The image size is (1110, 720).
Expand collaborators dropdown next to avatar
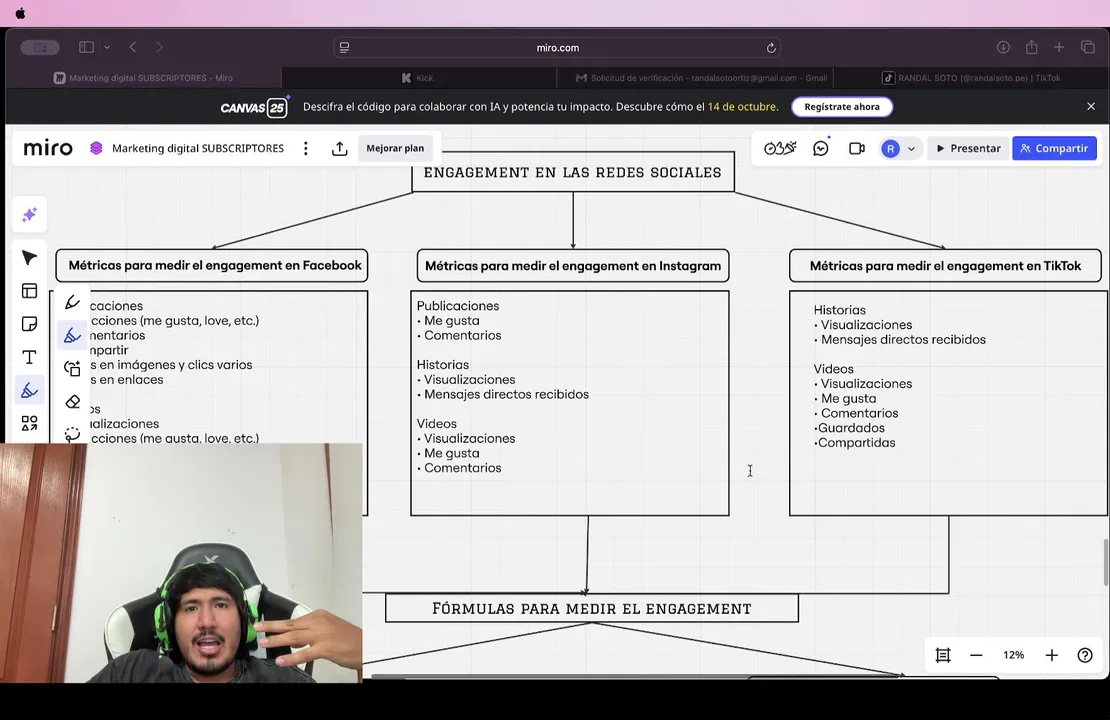click(911, 149)
